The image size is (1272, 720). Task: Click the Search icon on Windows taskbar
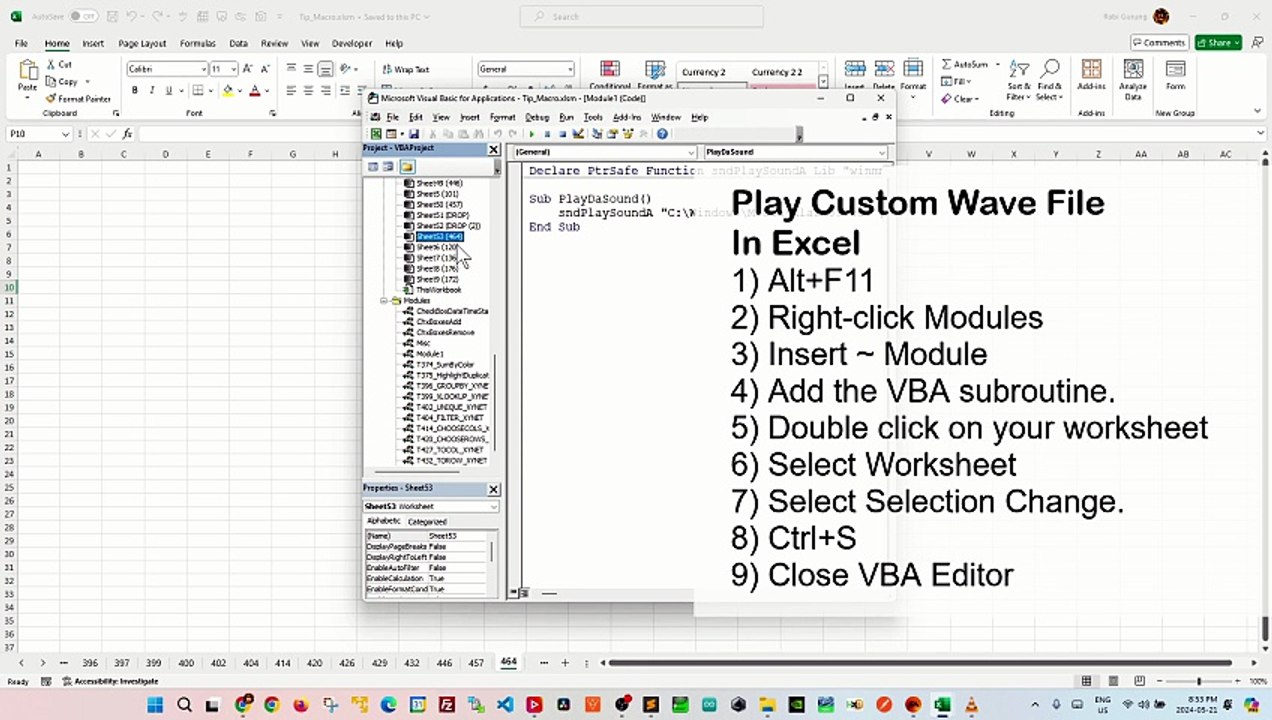(x=184, y=705)
